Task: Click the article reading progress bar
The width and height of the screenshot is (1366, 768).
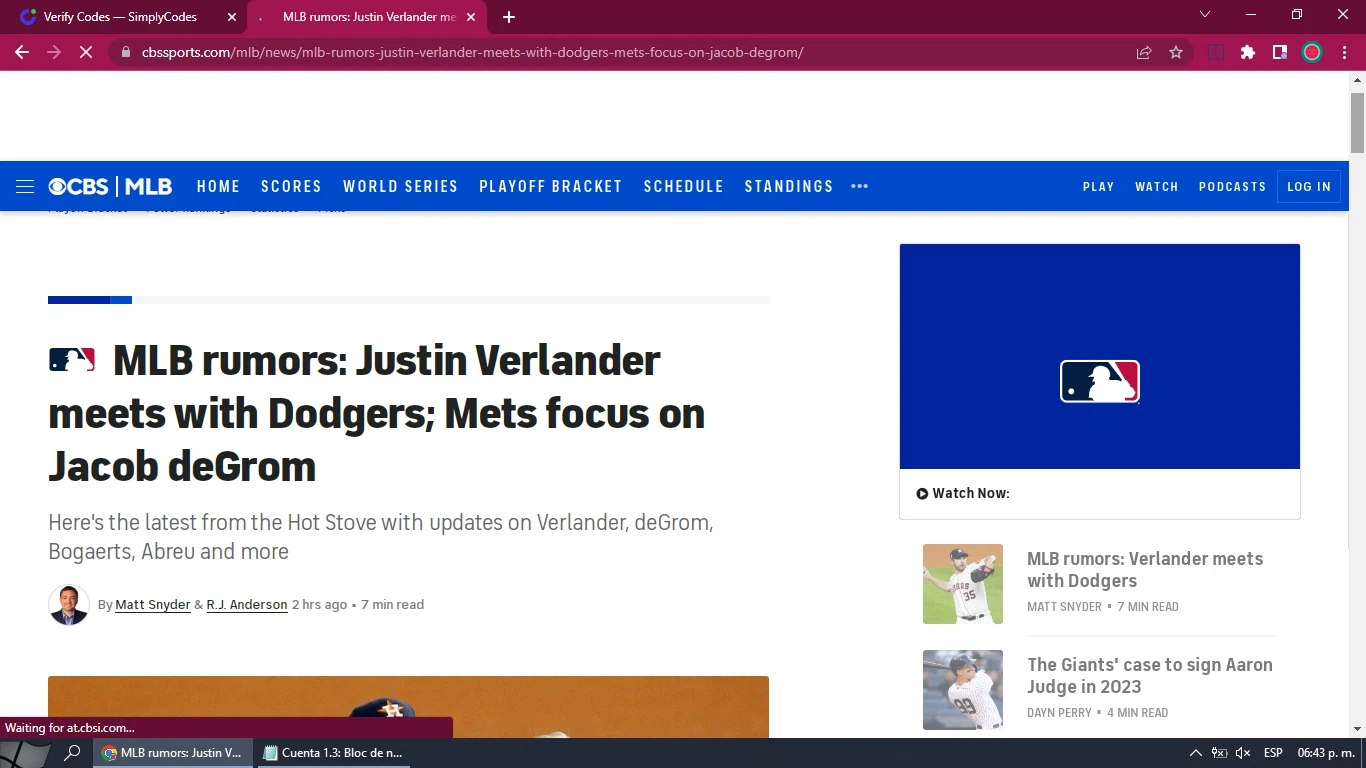Action: [x=408, y=300]
